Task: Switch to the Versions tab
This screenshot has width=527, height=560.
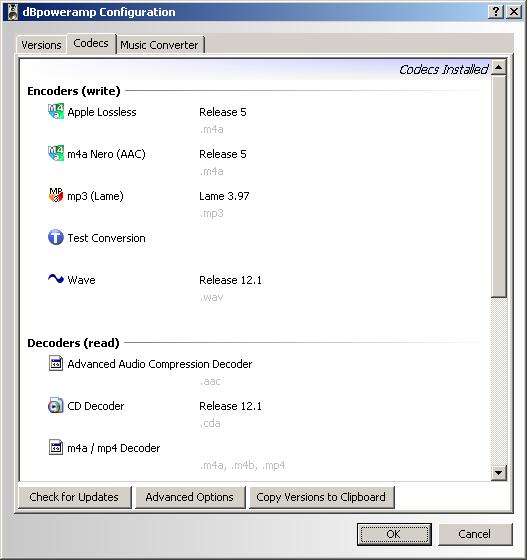Action: point(41,45)
